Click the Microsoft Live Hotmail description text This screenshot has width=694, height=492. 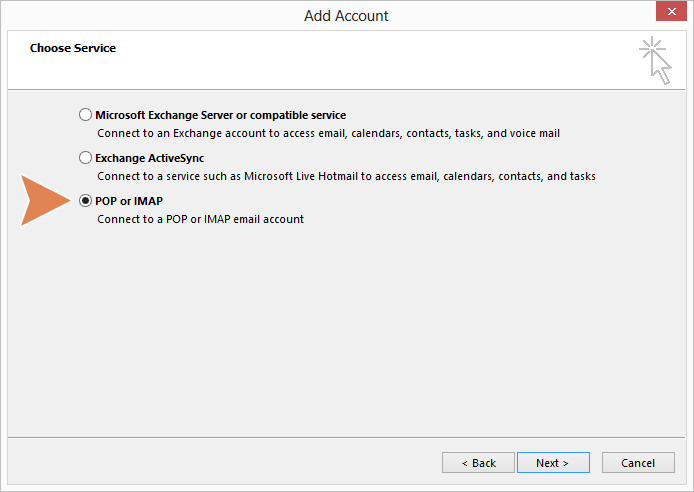click(347, 176)
